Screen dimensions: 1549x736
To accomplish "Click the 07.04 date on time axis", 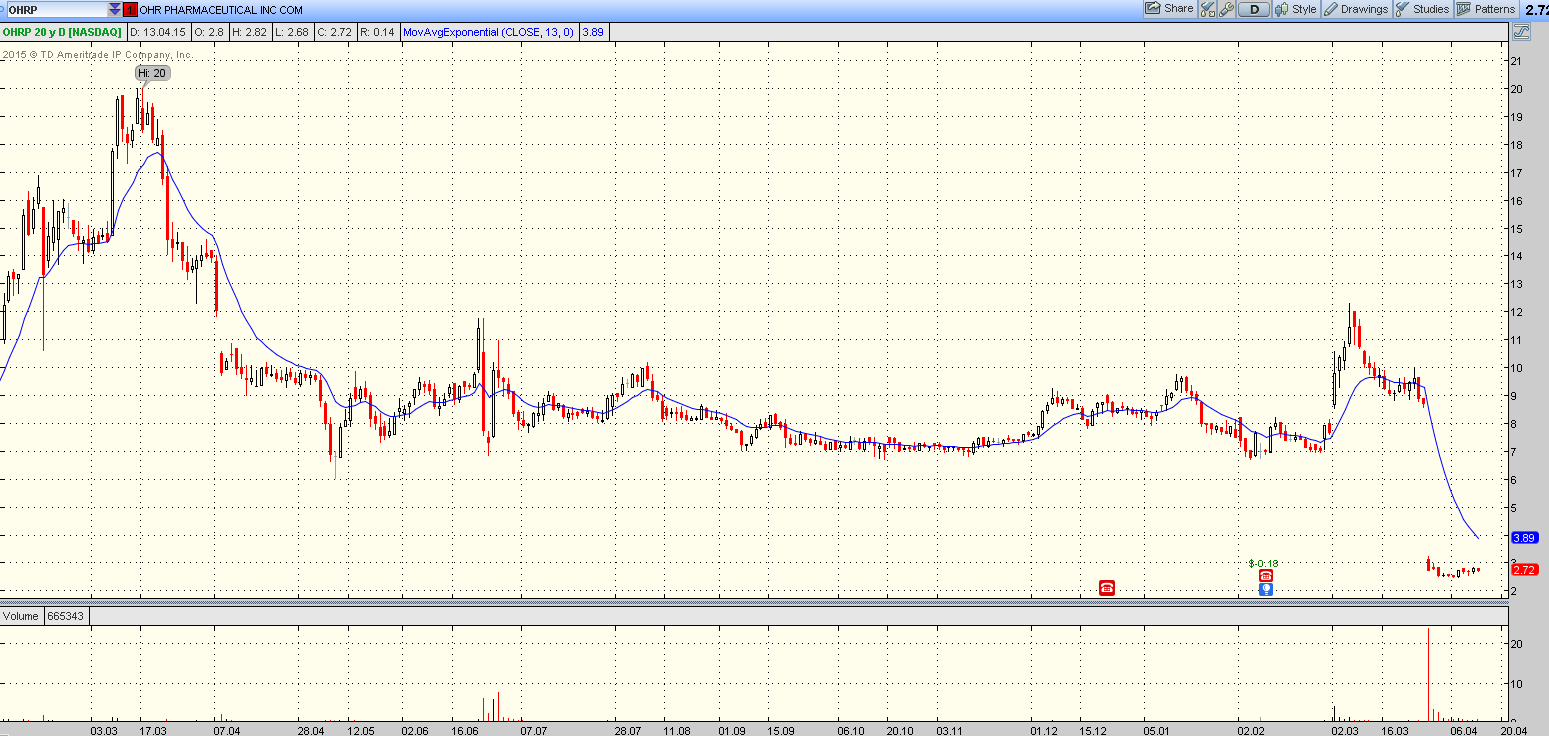I will tap(227, 731).
